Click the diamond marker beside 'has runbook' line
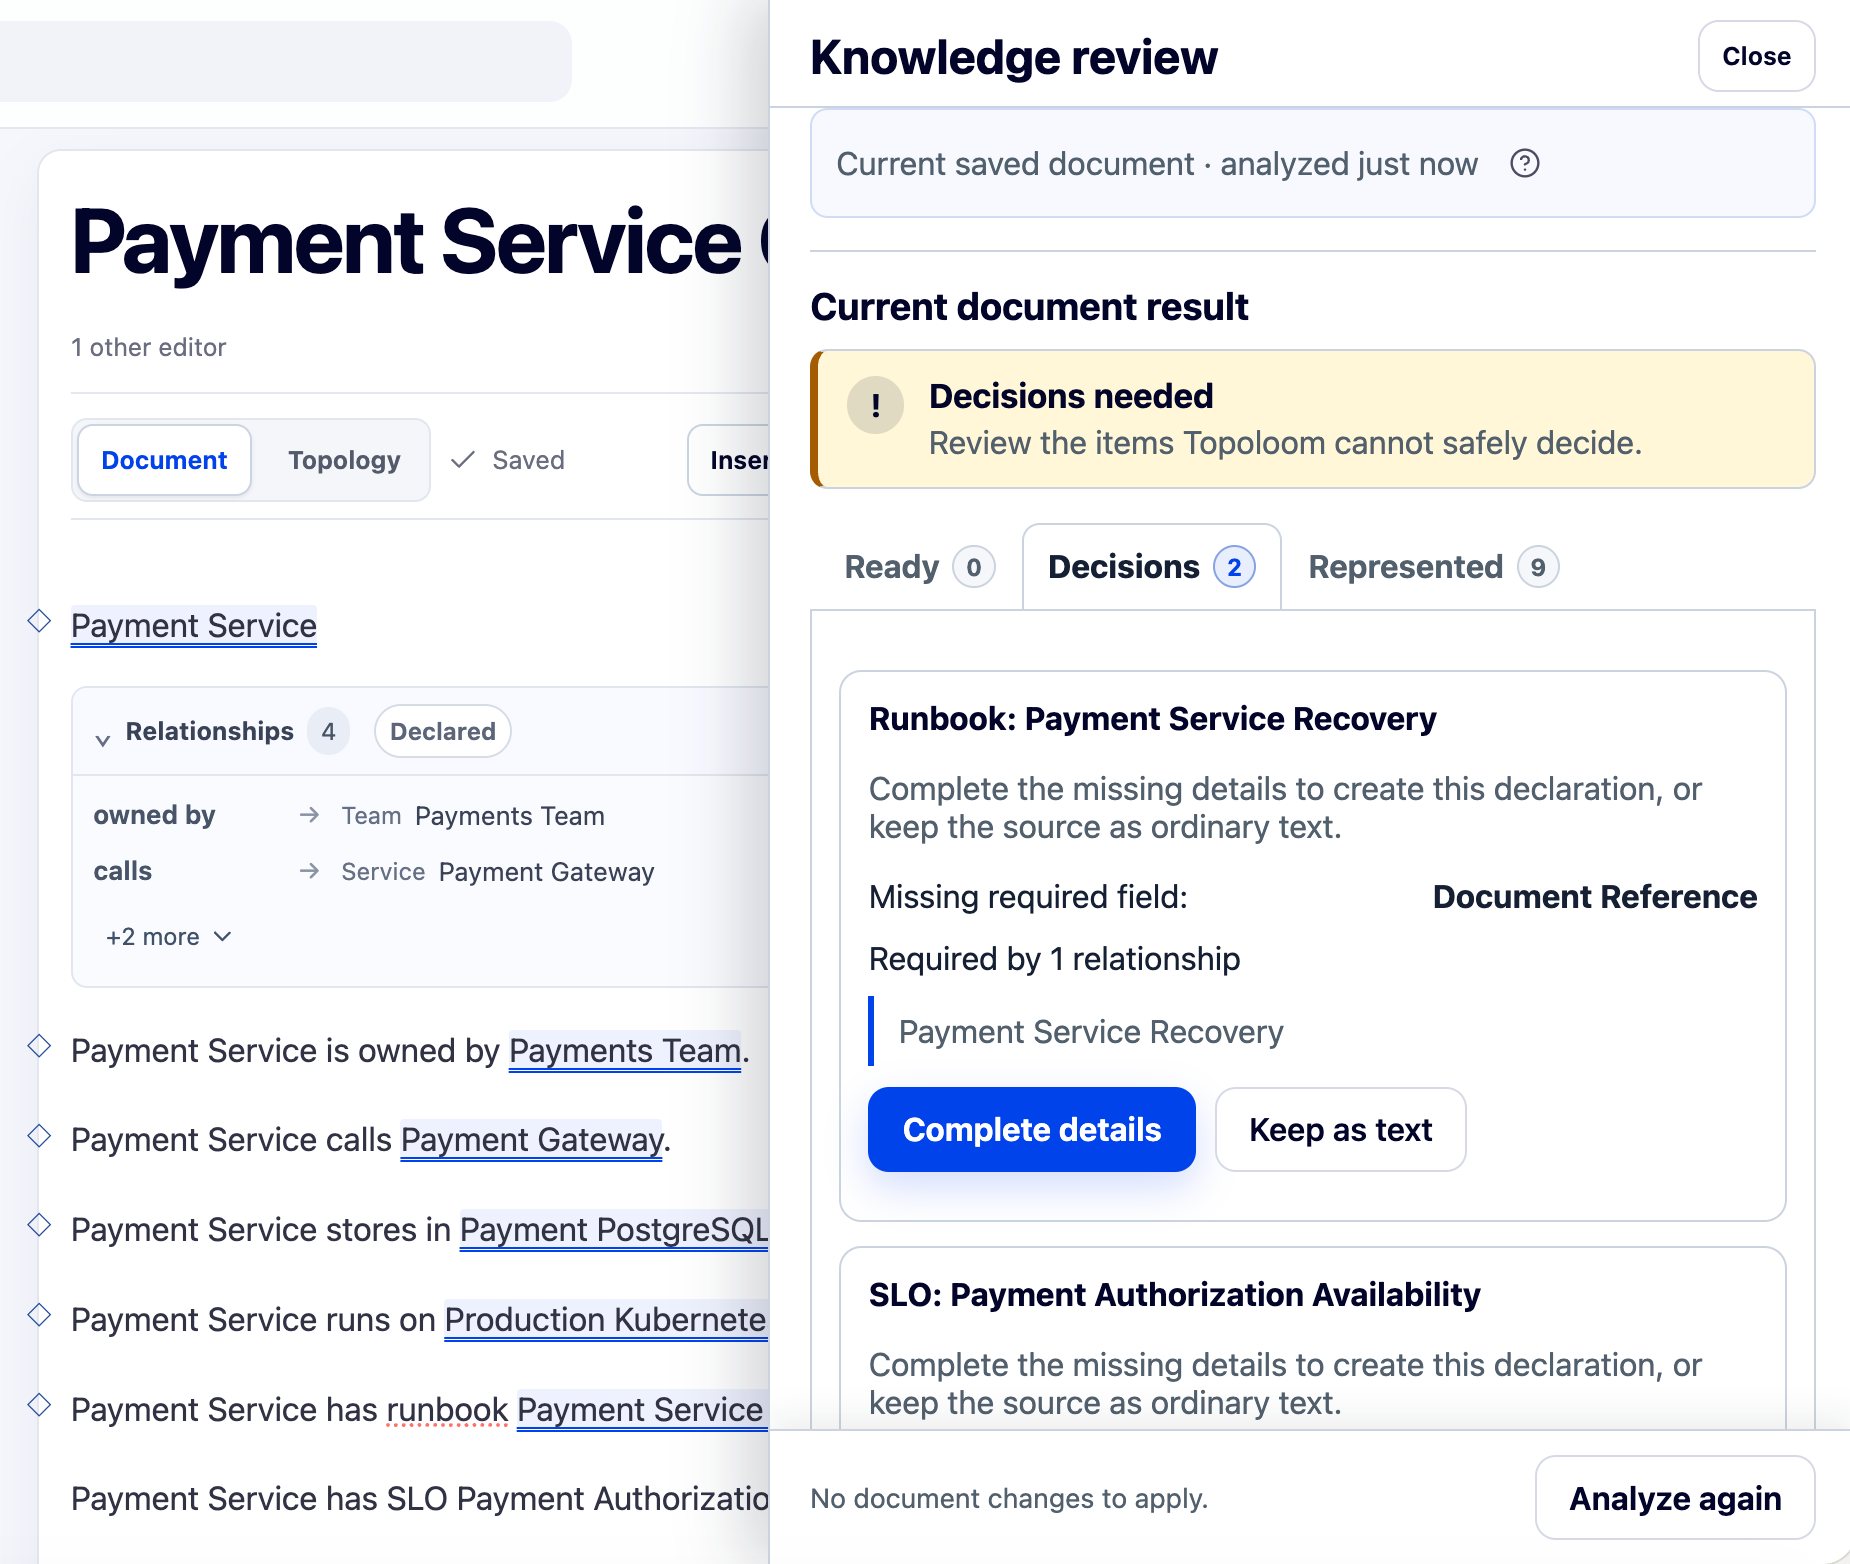 [39, 1404]
